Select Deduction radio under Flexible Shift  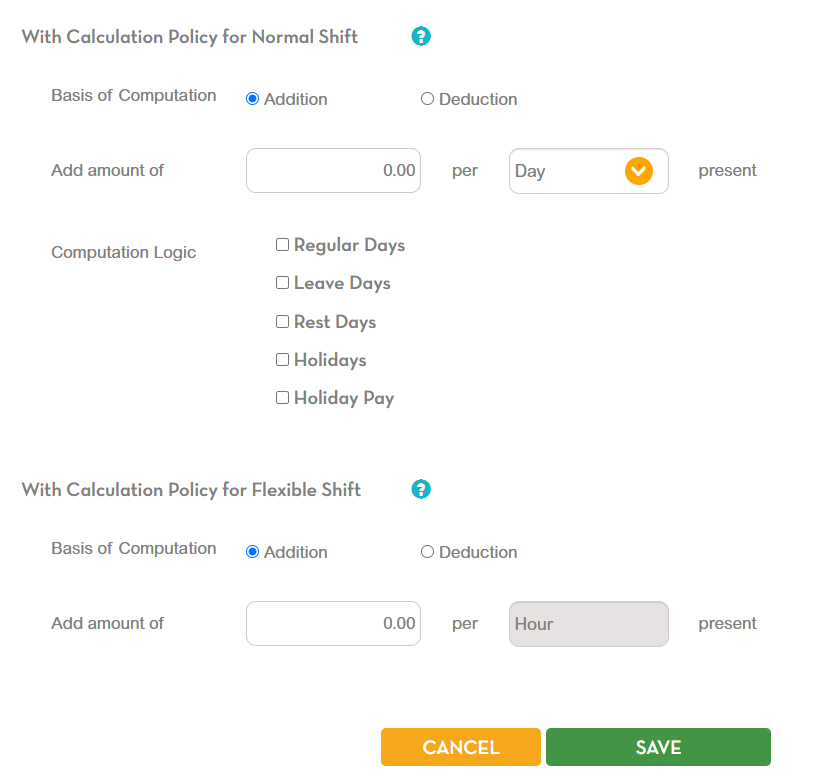[x=427, y=552]
